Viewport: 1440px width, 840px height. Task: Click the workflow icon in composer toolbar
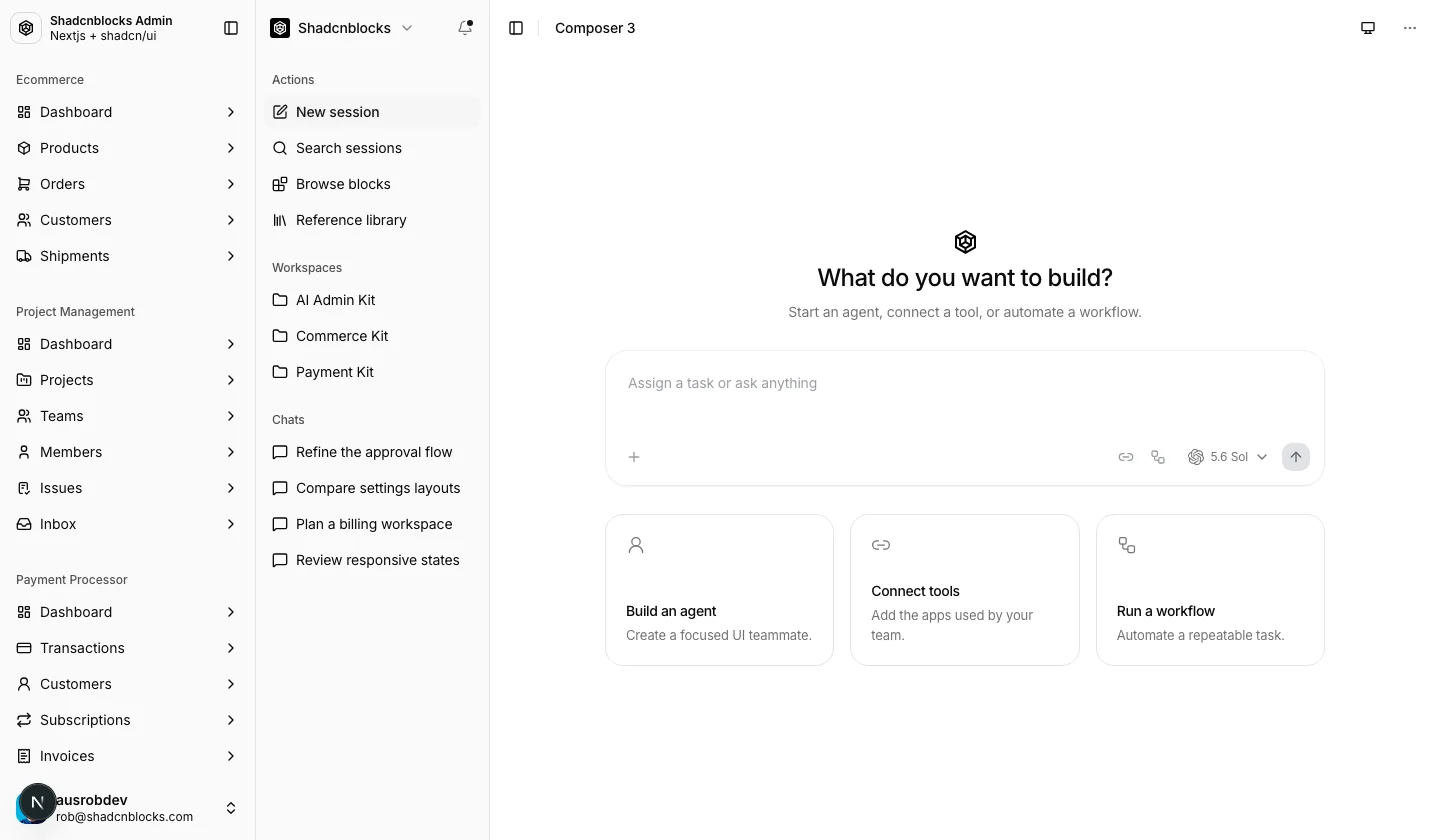coord(1158,457)
